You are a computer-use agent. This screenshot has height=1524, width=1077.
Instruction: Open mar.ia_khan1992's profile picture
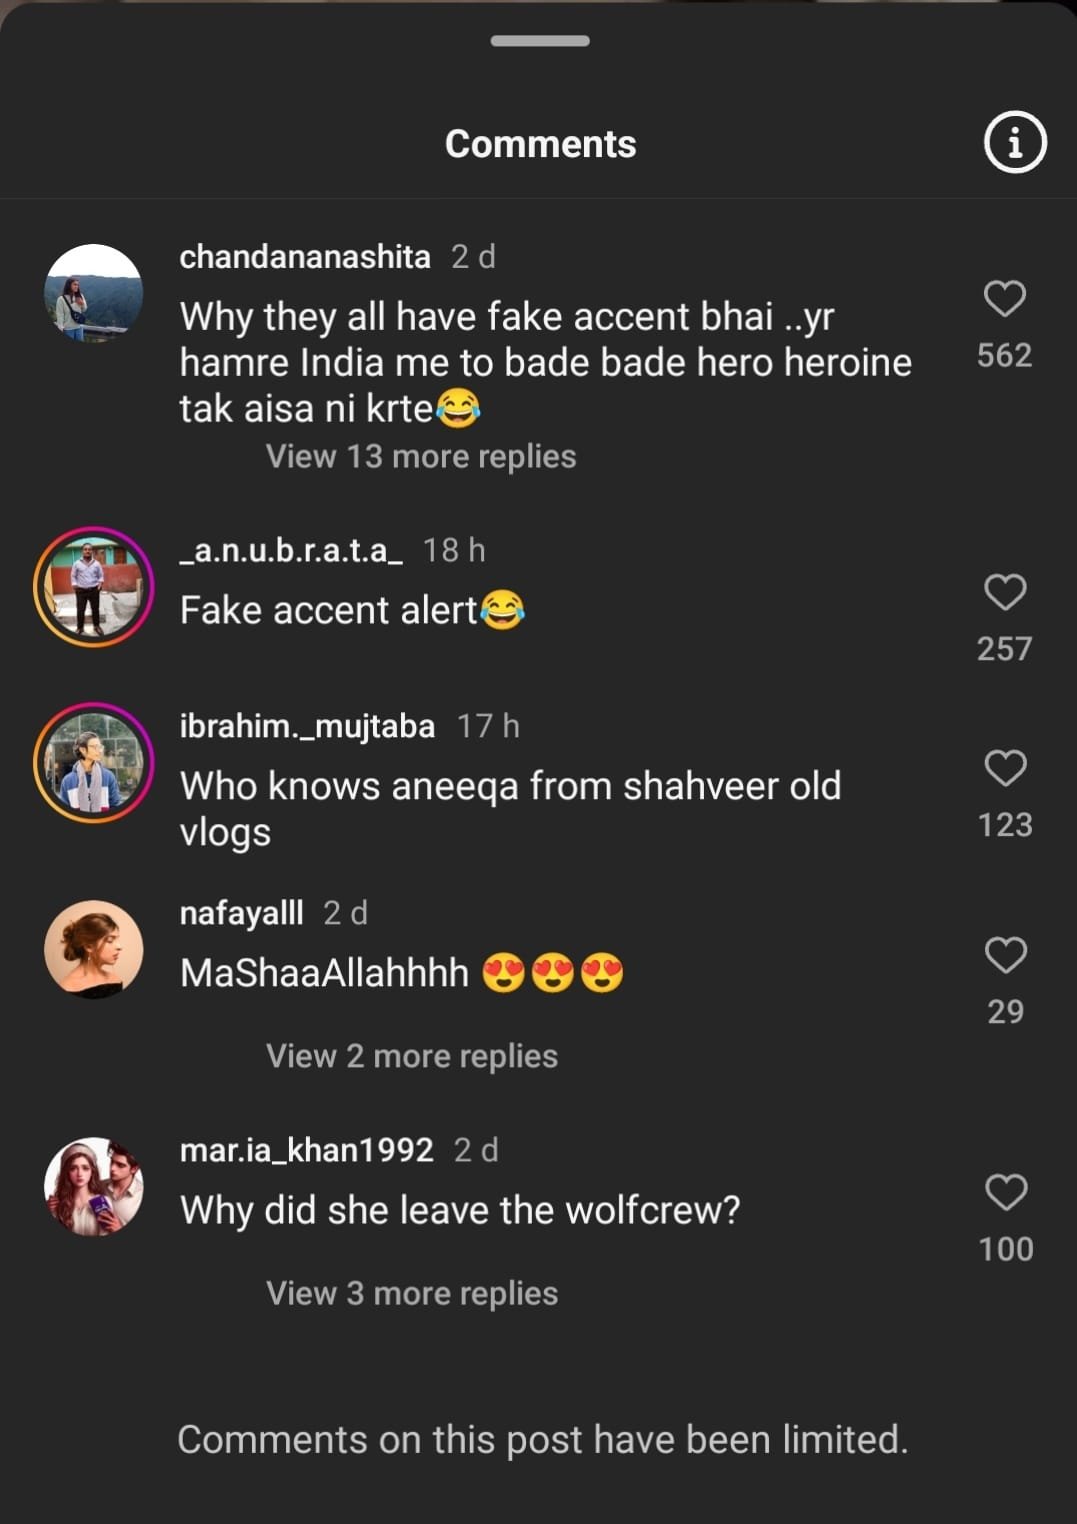pos(94,1186)
